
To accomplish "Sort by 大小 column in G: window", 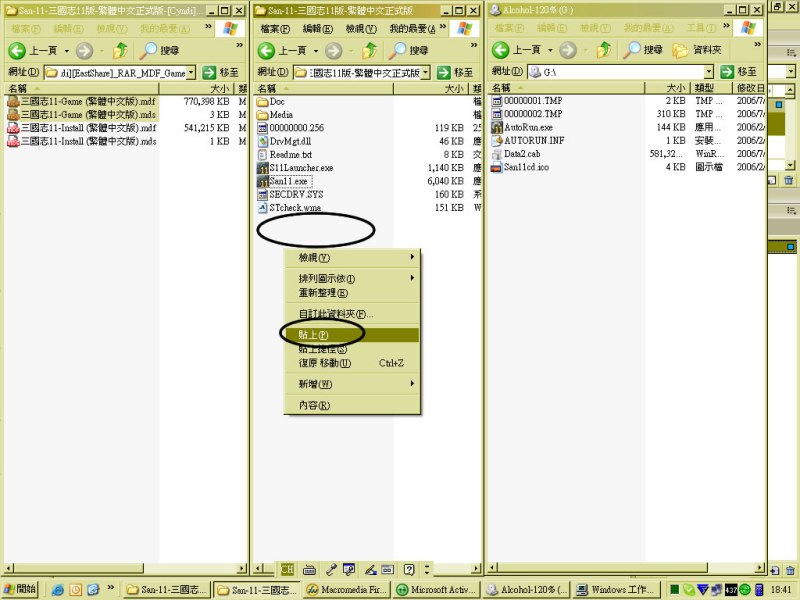I will (667, 88).
